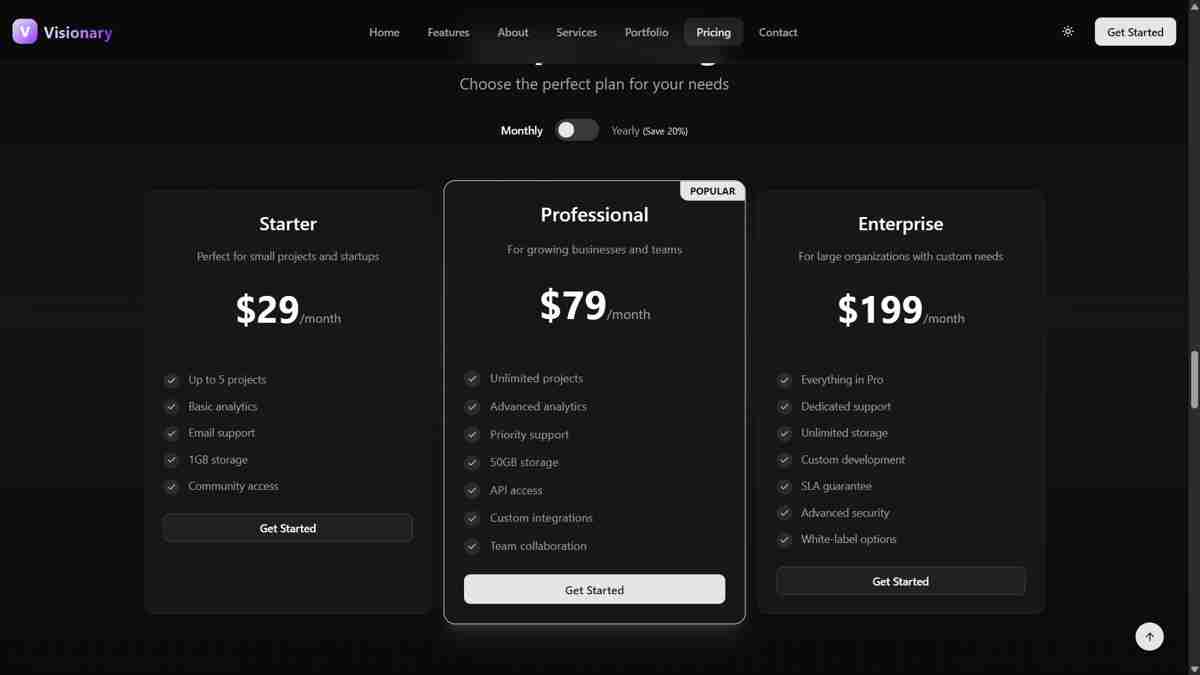
Task: Click the scroll-to-top arrow button
Action: pos(1149,636)
